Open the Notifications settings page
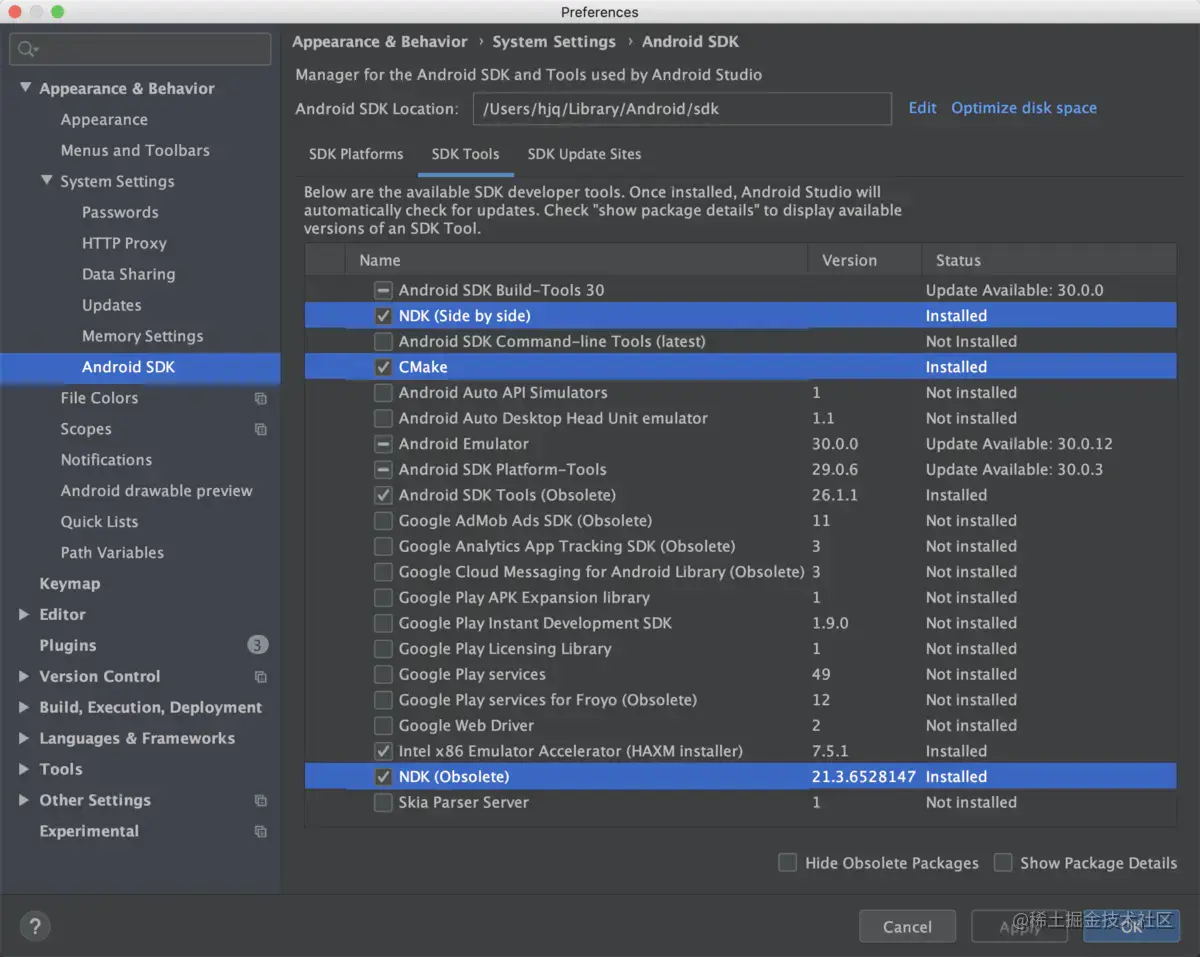This screenshot has width=1200, height=957. (x=106, y=460)
